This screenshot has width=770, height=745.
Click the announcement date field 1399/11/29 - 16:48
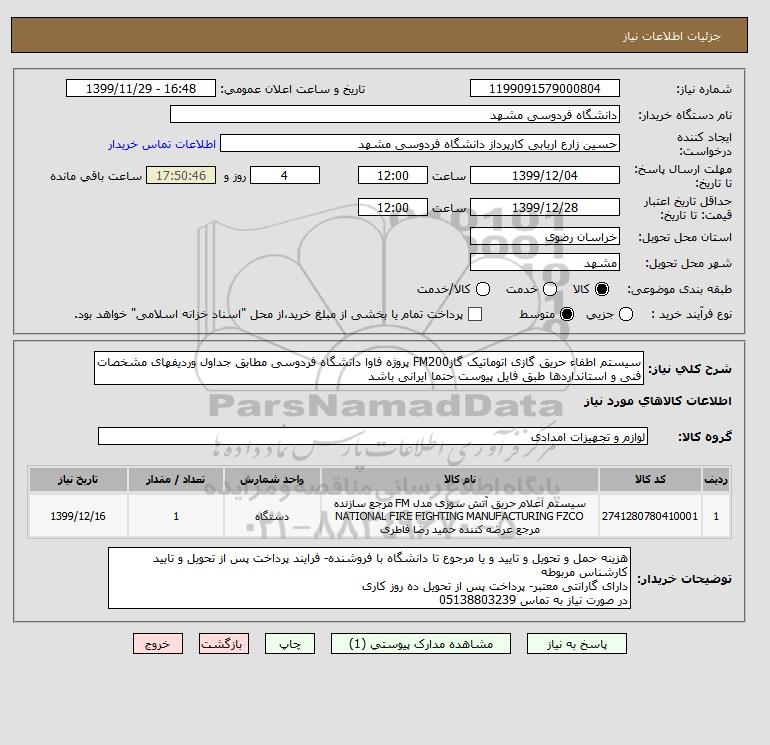pos(141,88)
